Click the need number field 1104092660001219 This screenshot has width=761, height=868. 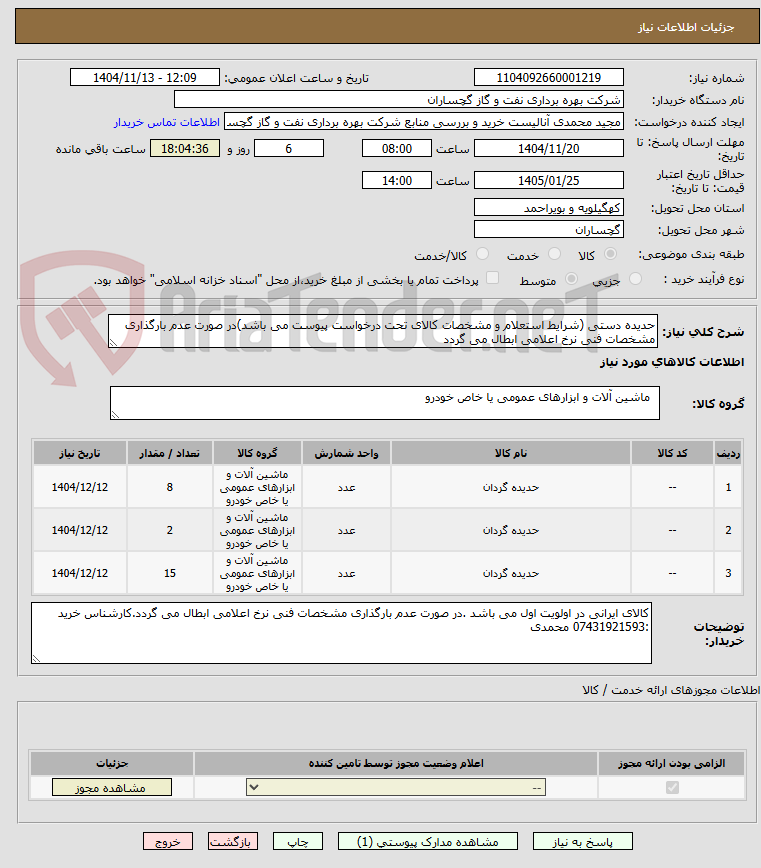coord(548,78)
